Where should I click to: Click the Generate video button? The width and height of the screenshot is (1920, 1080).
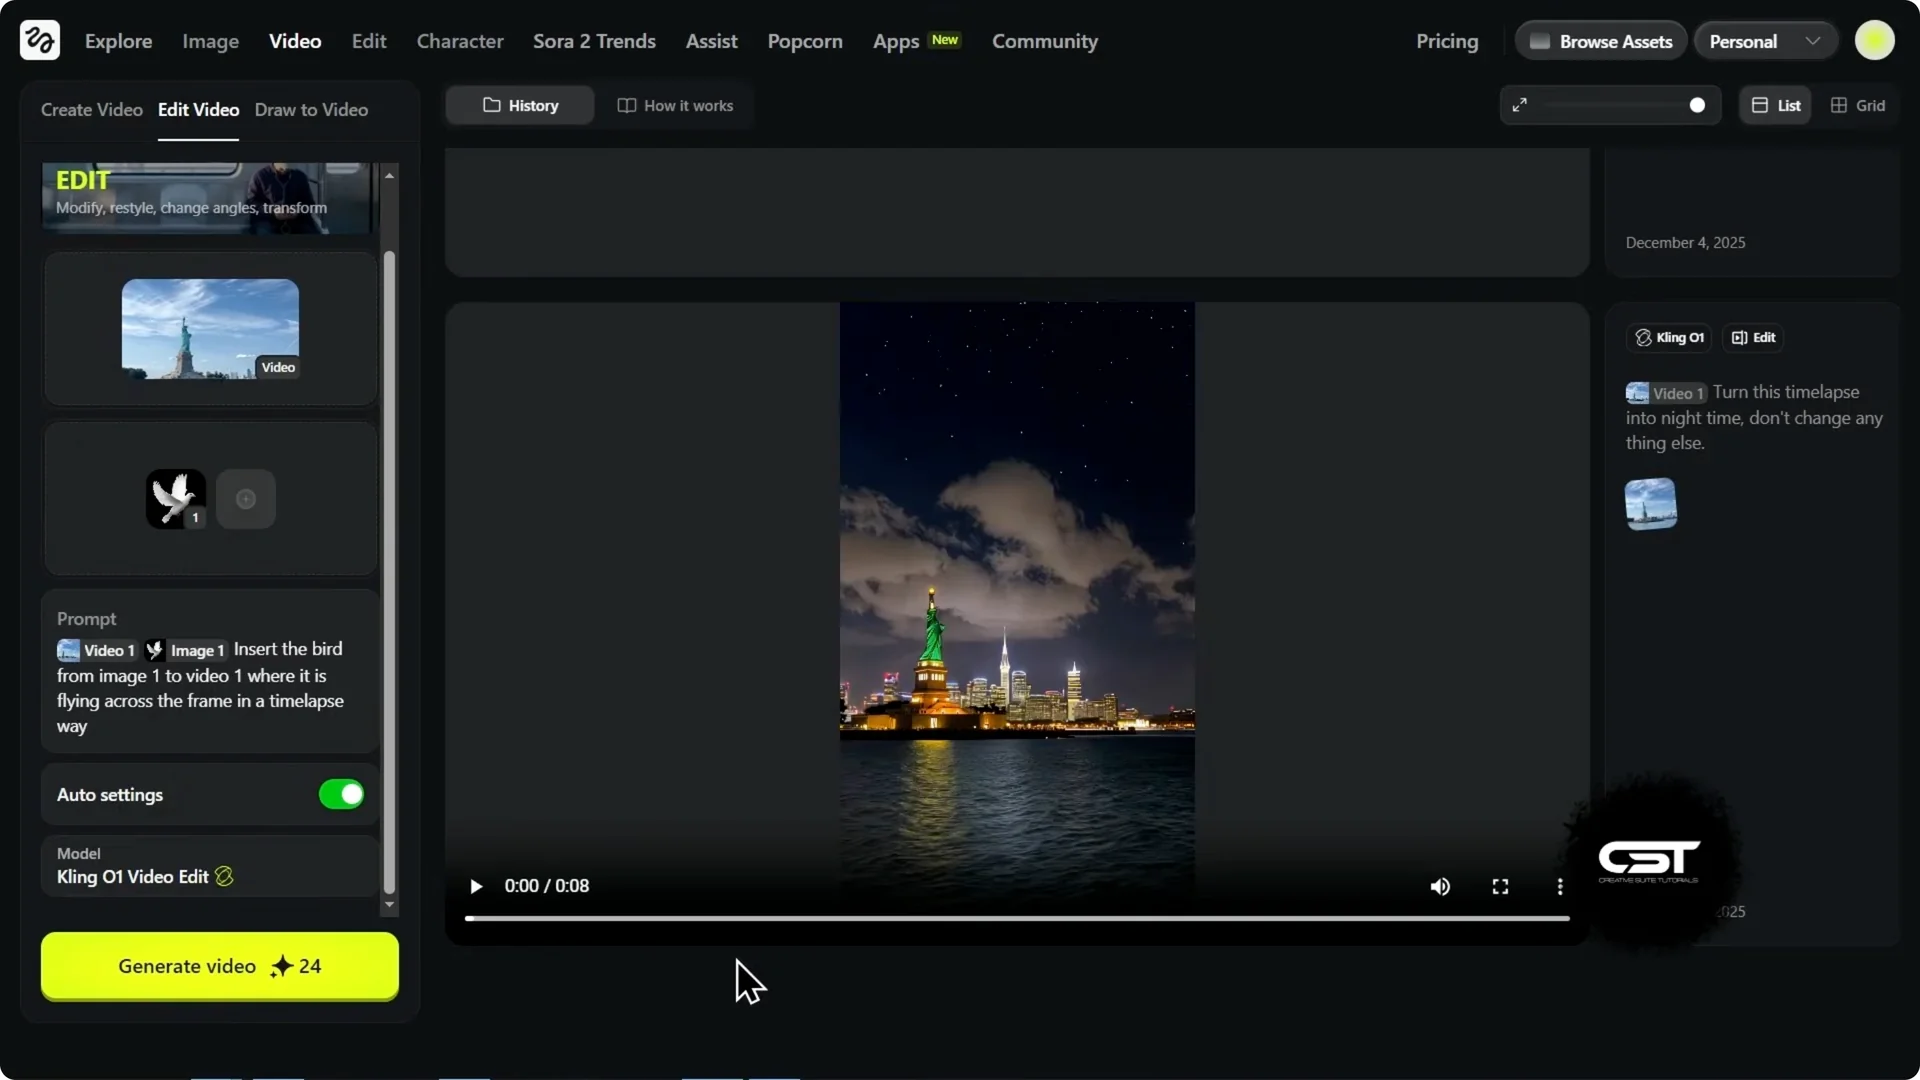click(x=219, y=966)
